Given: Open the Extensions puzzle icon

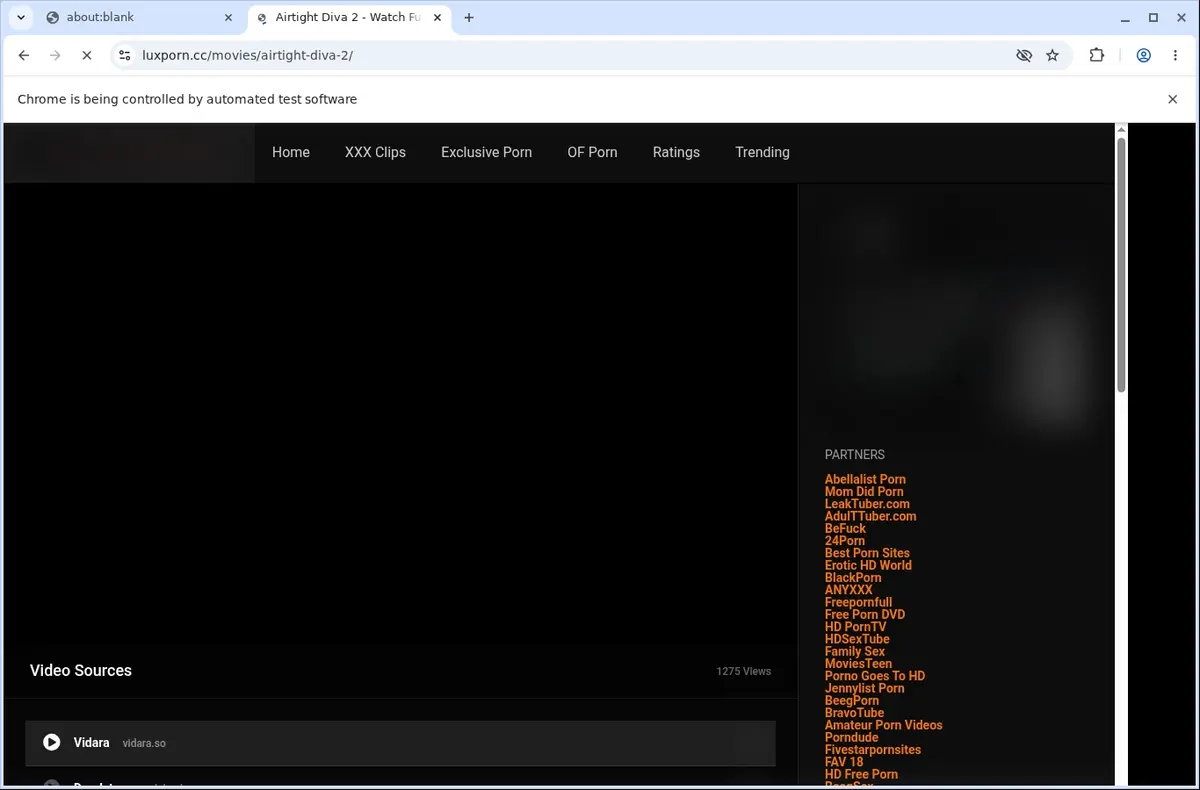Looking at the screenshot, I should tap(1097, 55).
